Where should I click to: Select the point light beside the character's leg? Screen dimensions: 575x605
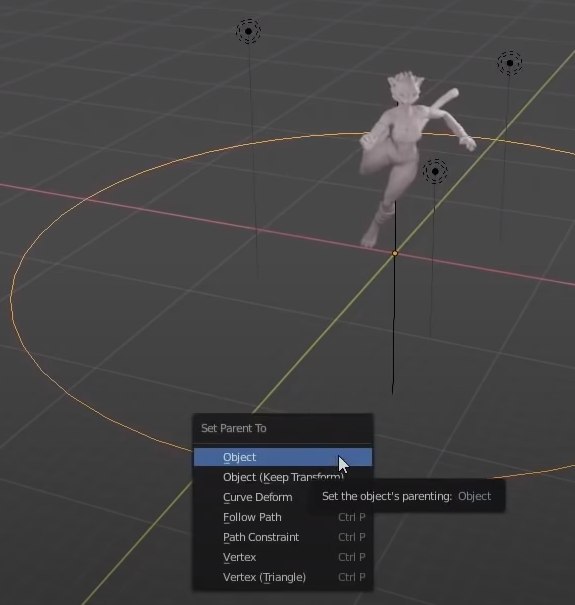pyautogui.click(x=435, y=171)
